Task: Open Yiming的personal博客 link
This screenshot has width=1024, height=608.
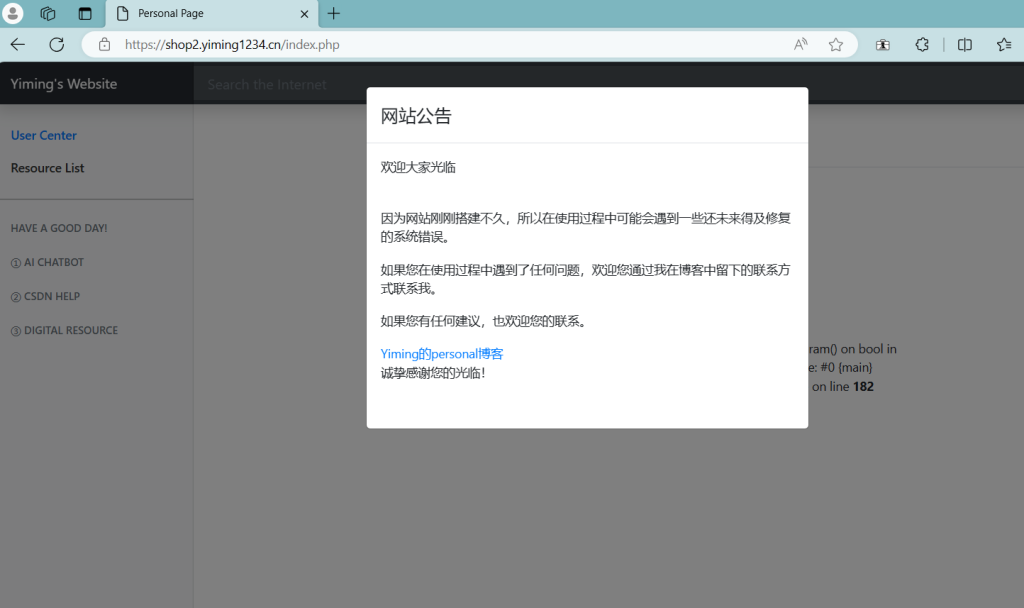Action: coord(442,354)
